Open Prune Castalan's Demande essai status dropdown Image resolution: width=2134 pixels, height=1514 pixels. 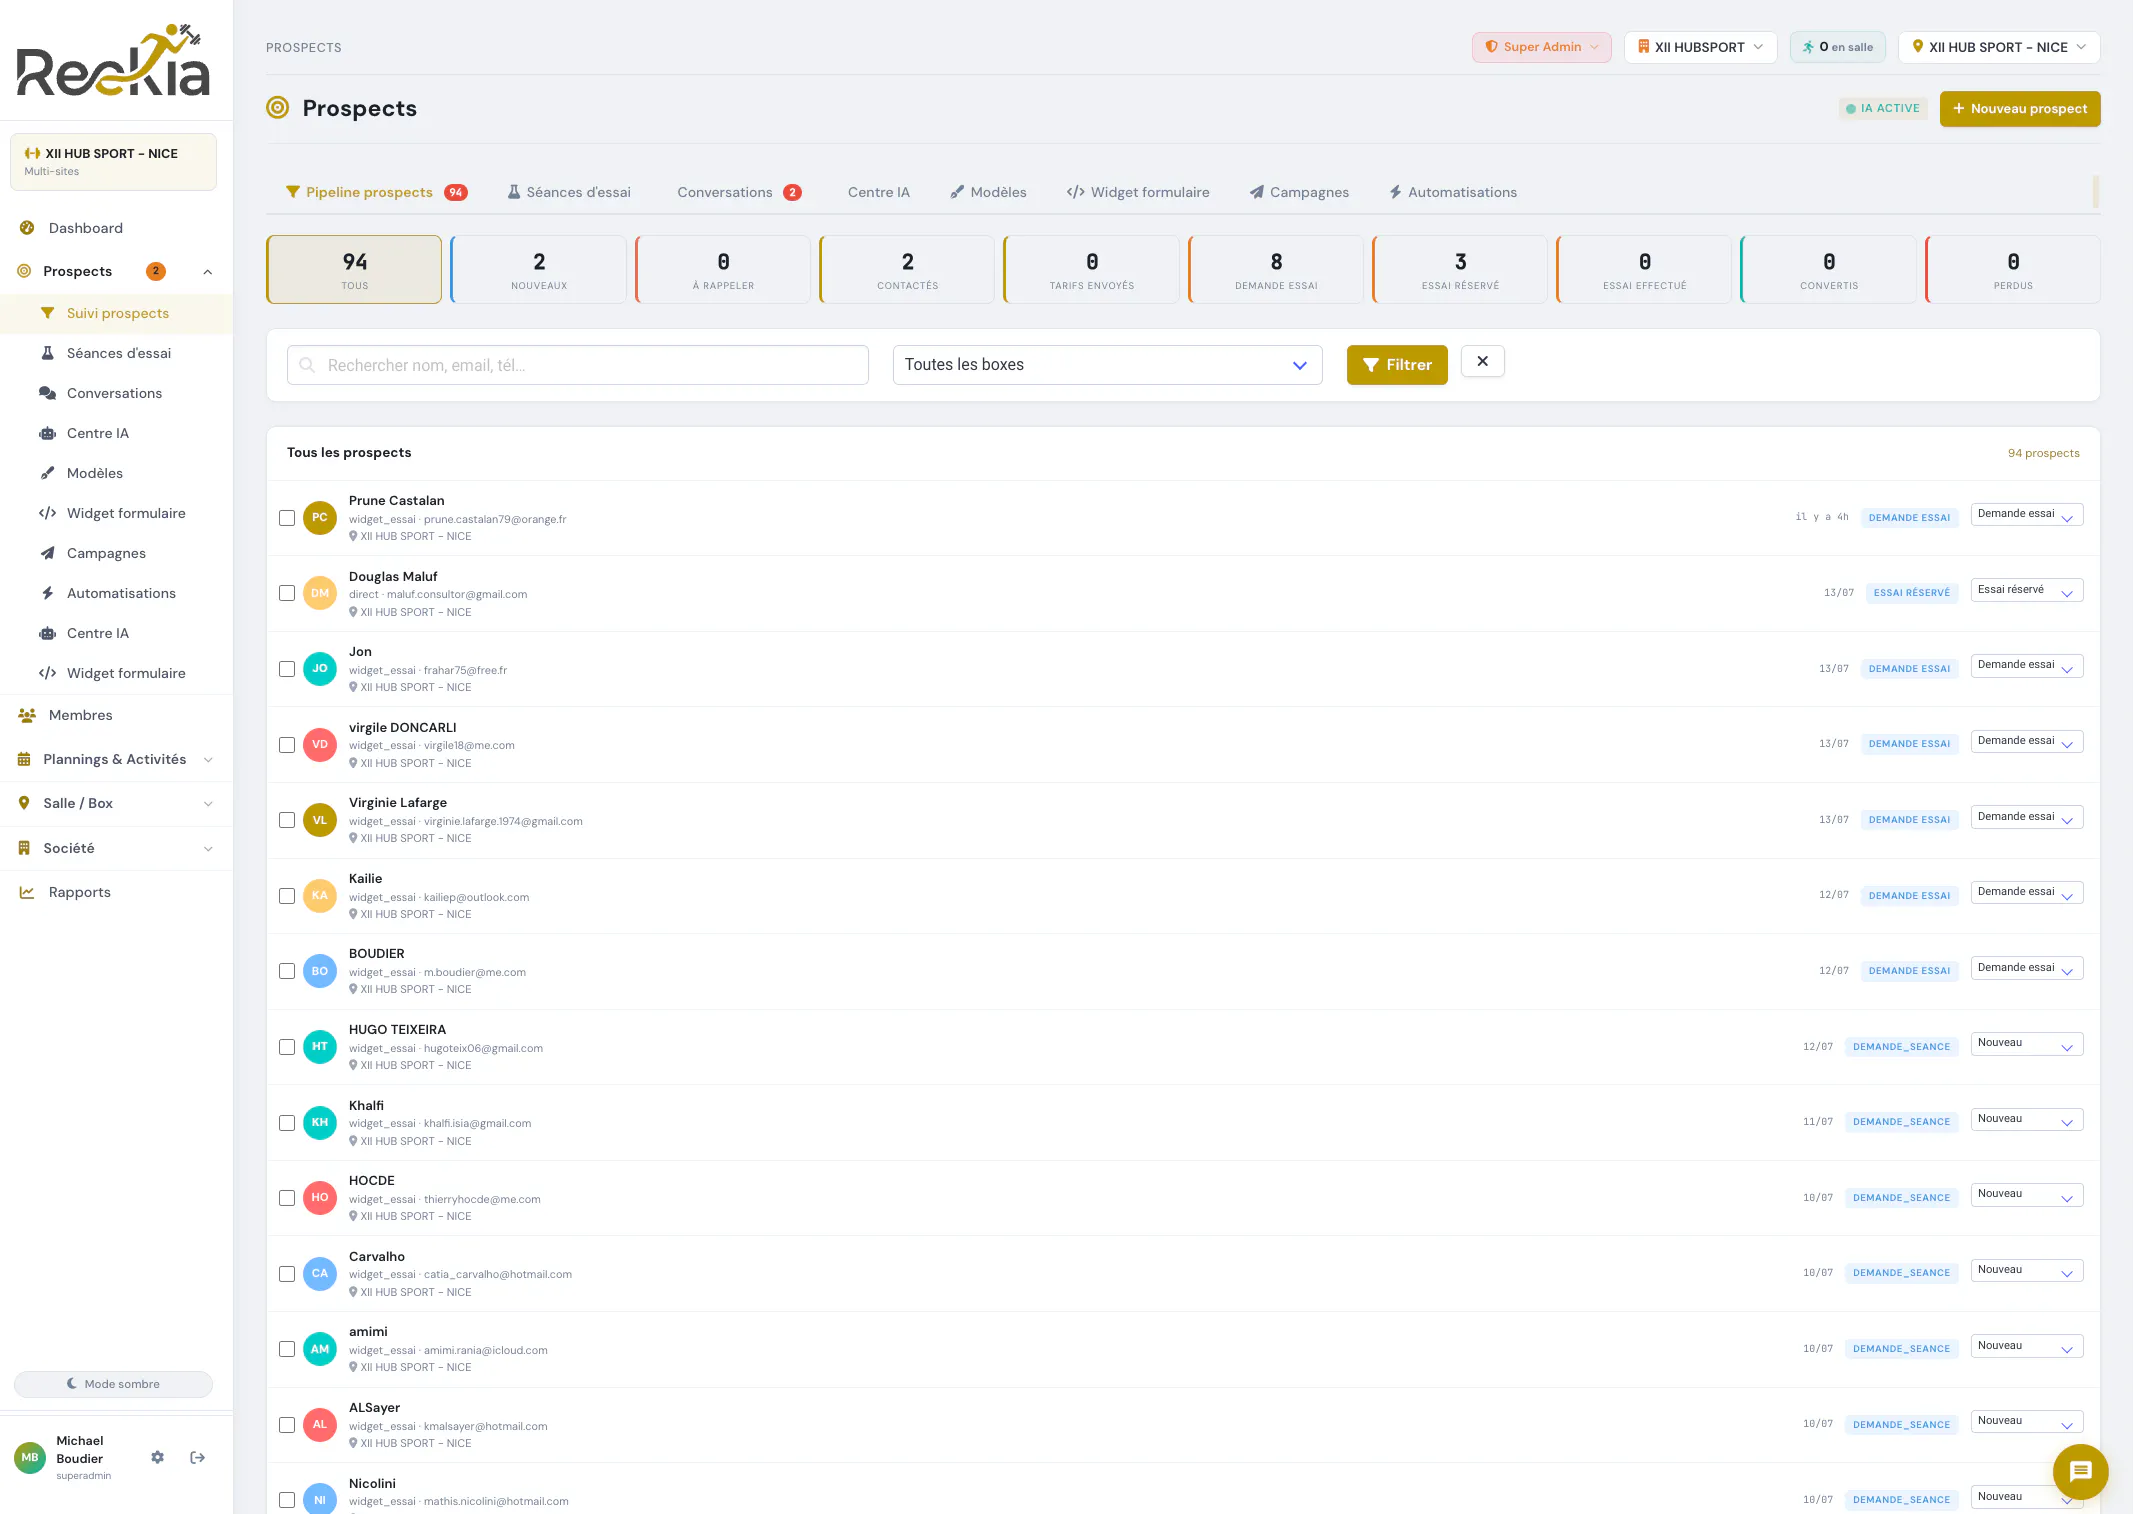coord(2027,514)
